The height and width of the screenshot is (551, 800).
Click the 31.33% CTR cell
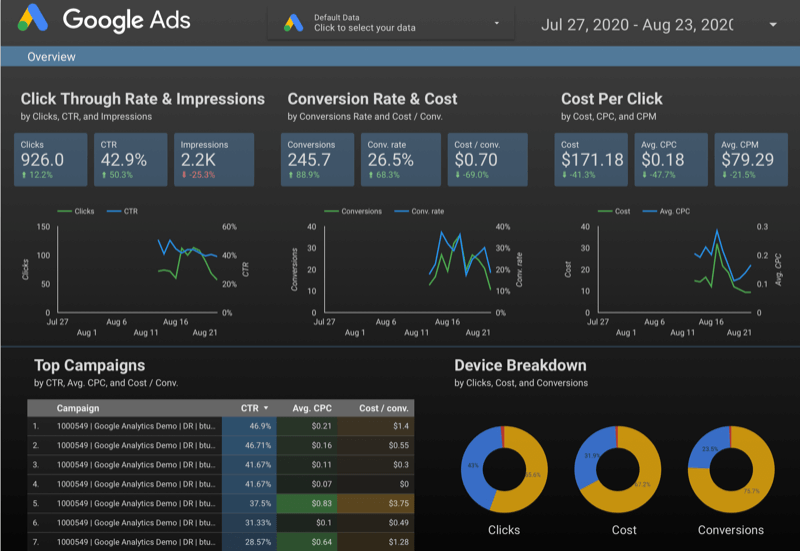[249, 523]
